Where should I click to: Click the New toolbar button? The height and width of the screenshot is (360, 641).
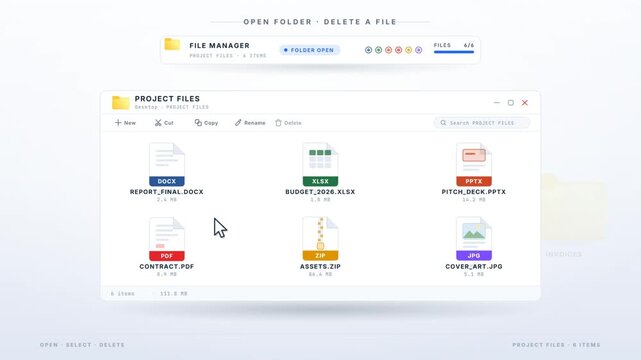(x=125, y=123)
